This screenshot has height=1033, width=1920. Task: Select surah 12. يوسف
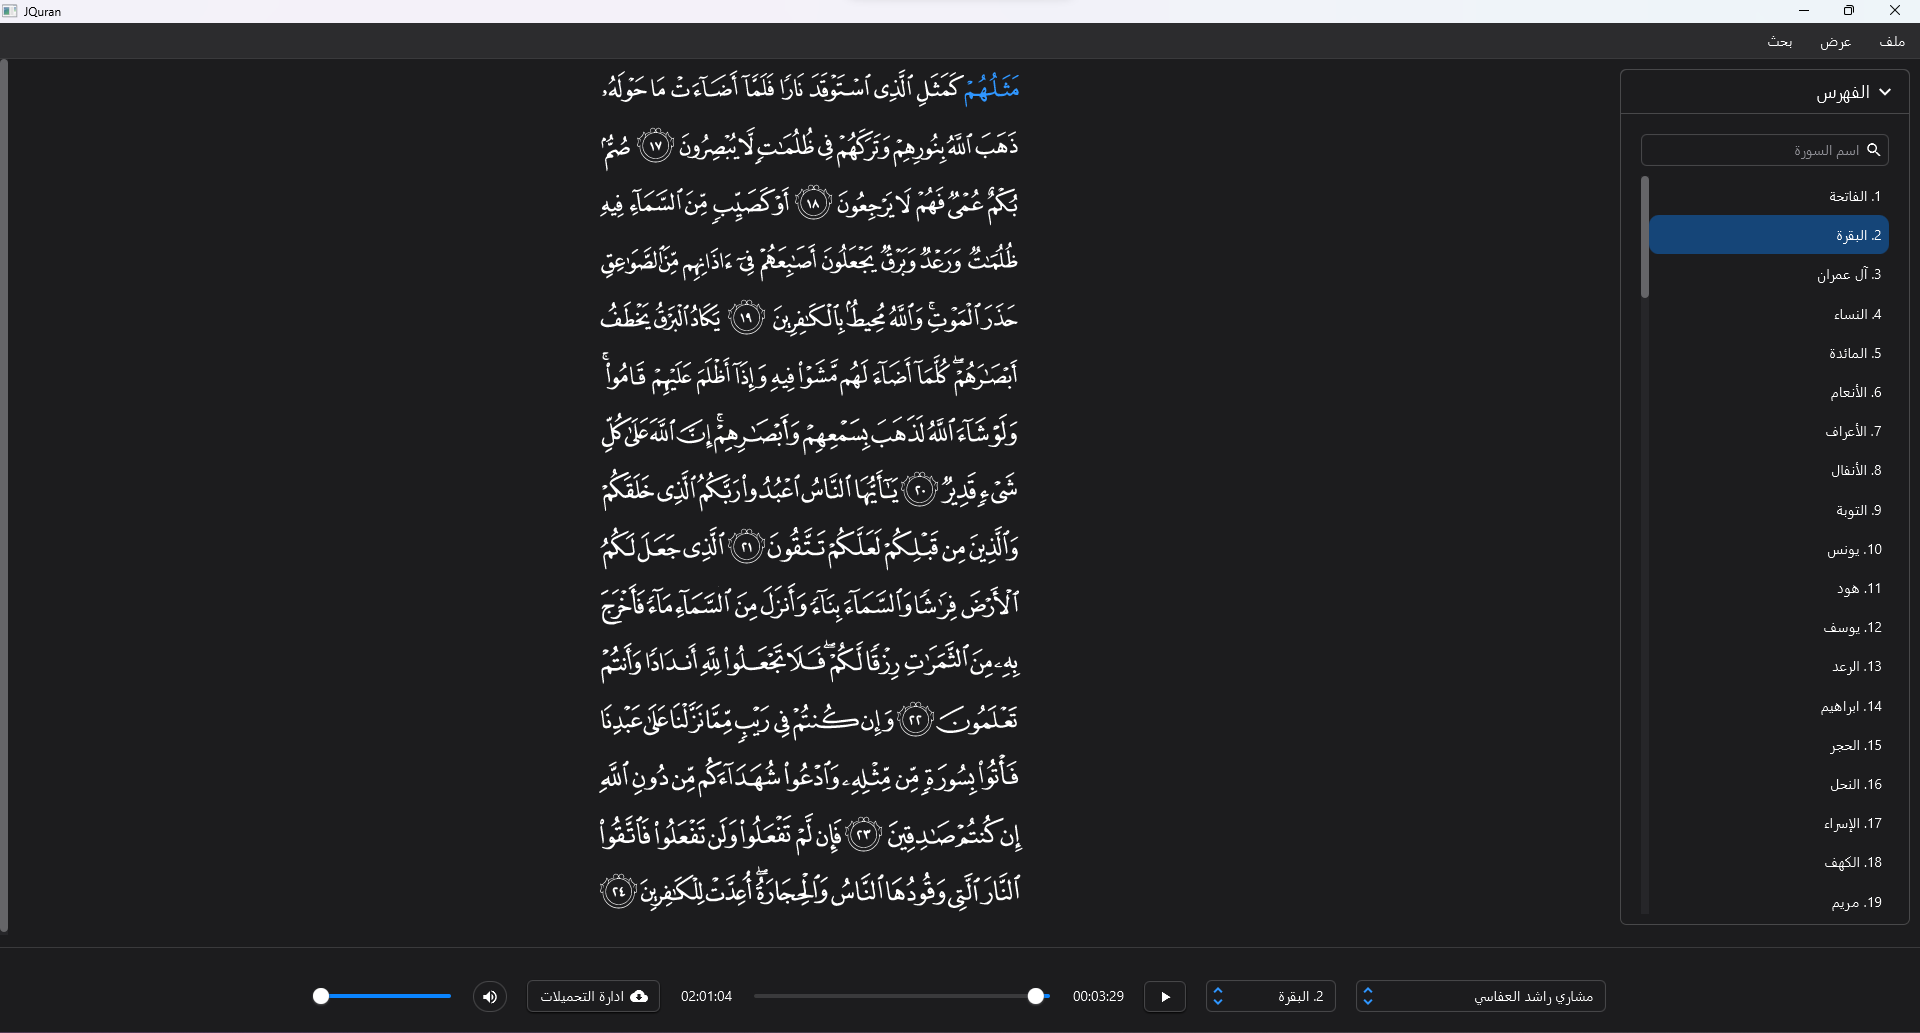pyautogui.click(x=1768, y=627)
